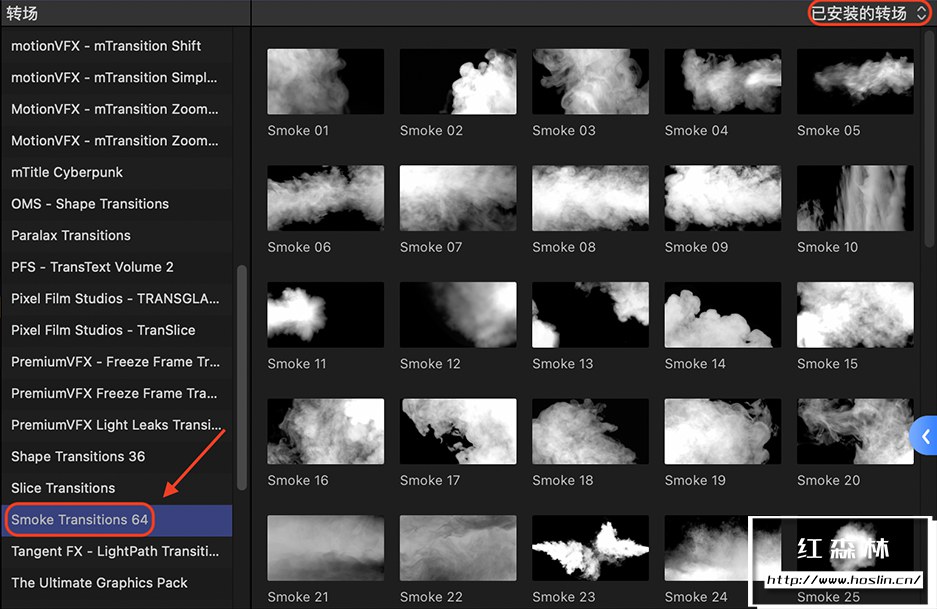Open Slice Transitions category
937x609 pixels.
pos(117,488)
